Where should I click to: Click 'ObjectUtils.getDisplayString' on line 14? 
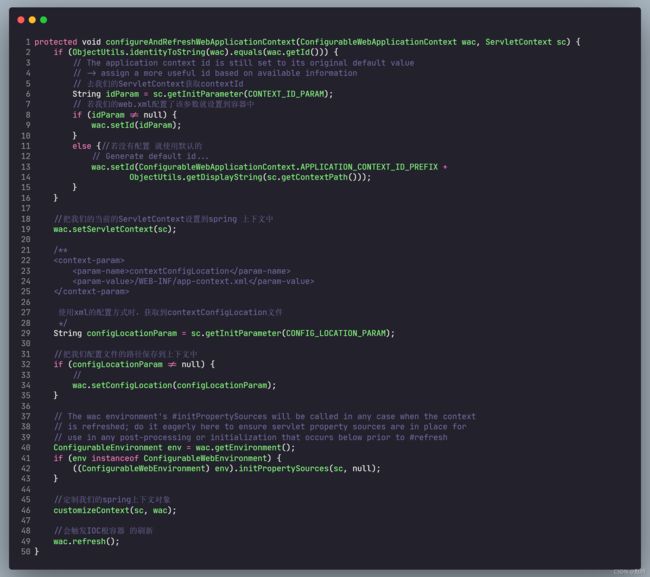pyautogui.click(x=196, y=177)
